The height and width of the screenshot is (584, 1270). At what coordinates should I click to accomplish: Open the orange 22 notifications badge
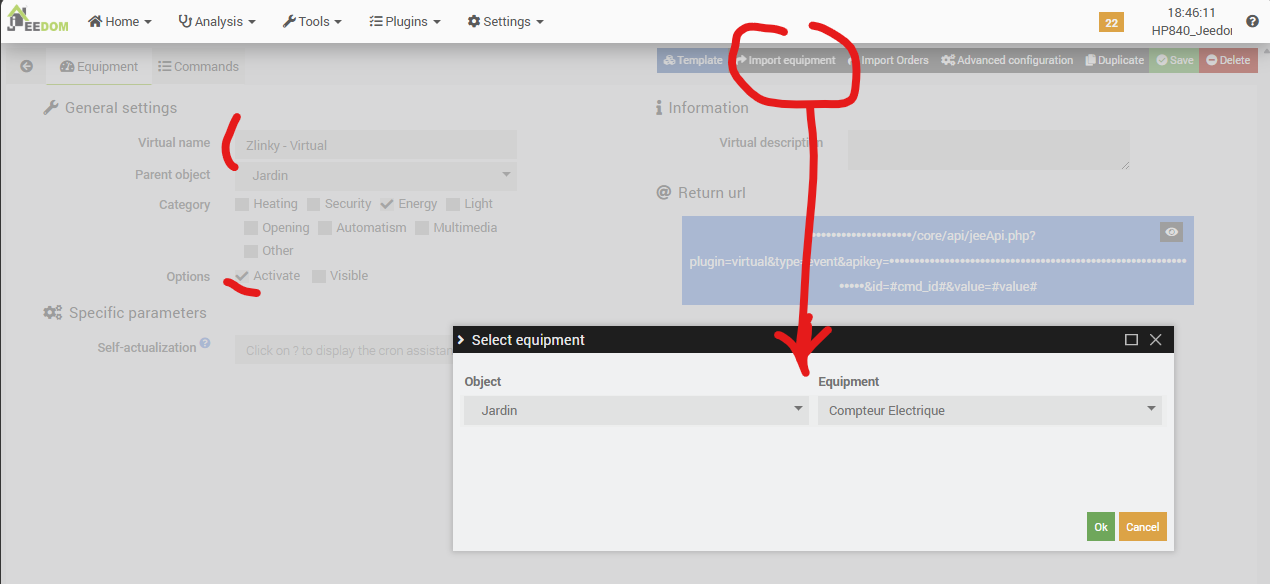click(1110, 22)
